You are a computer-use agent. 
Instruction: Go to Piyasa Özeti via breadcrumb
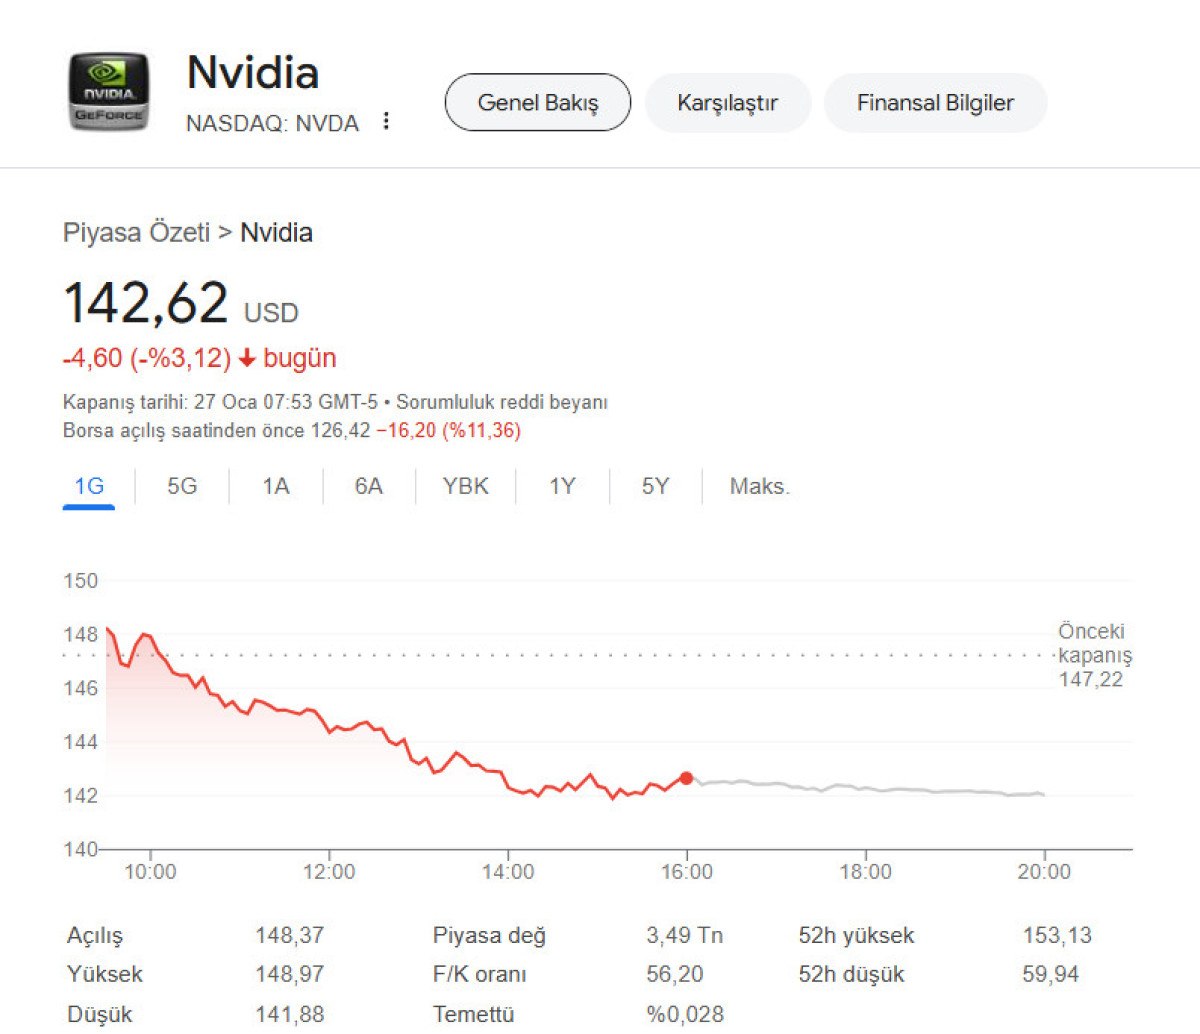(x=137, y=232)
